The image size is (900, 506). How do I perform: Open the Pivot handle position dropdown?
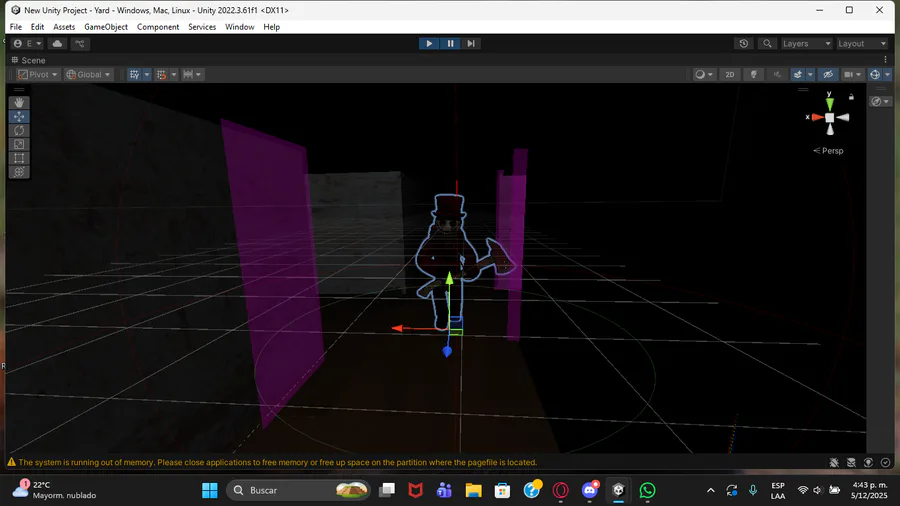point(38,75)
